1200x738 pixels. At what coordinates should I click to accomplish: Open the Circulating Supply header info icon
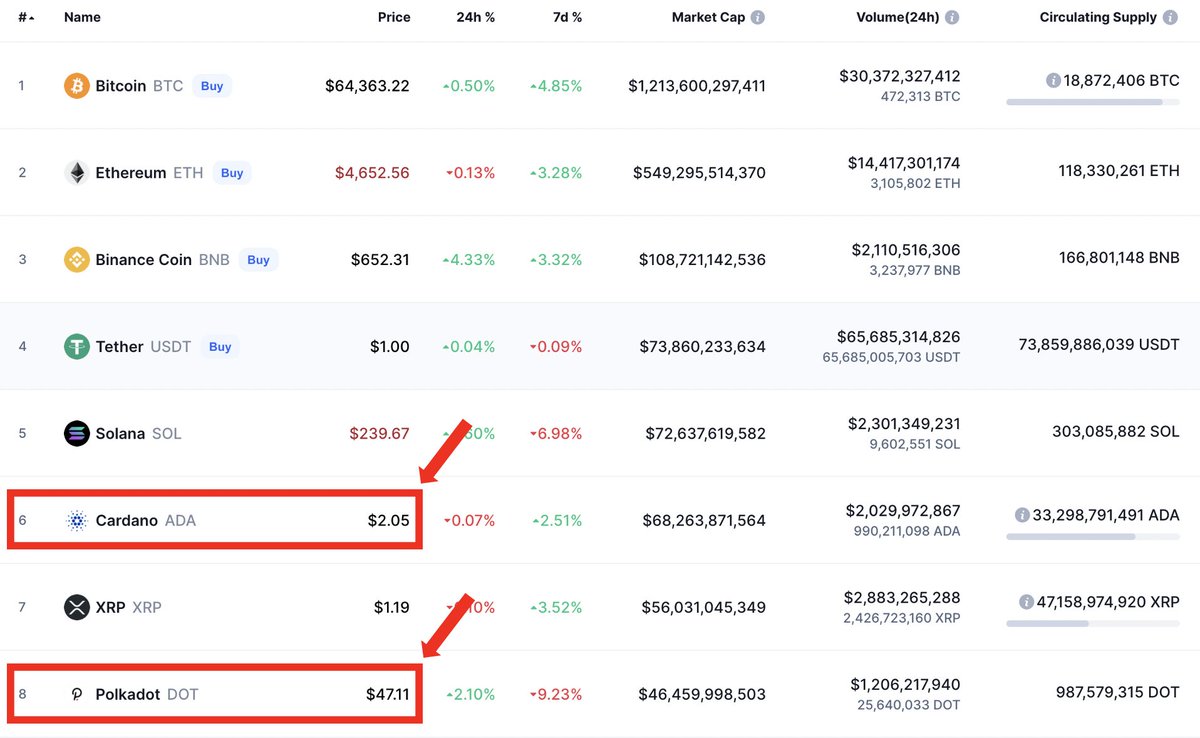tap(1170, 18)
